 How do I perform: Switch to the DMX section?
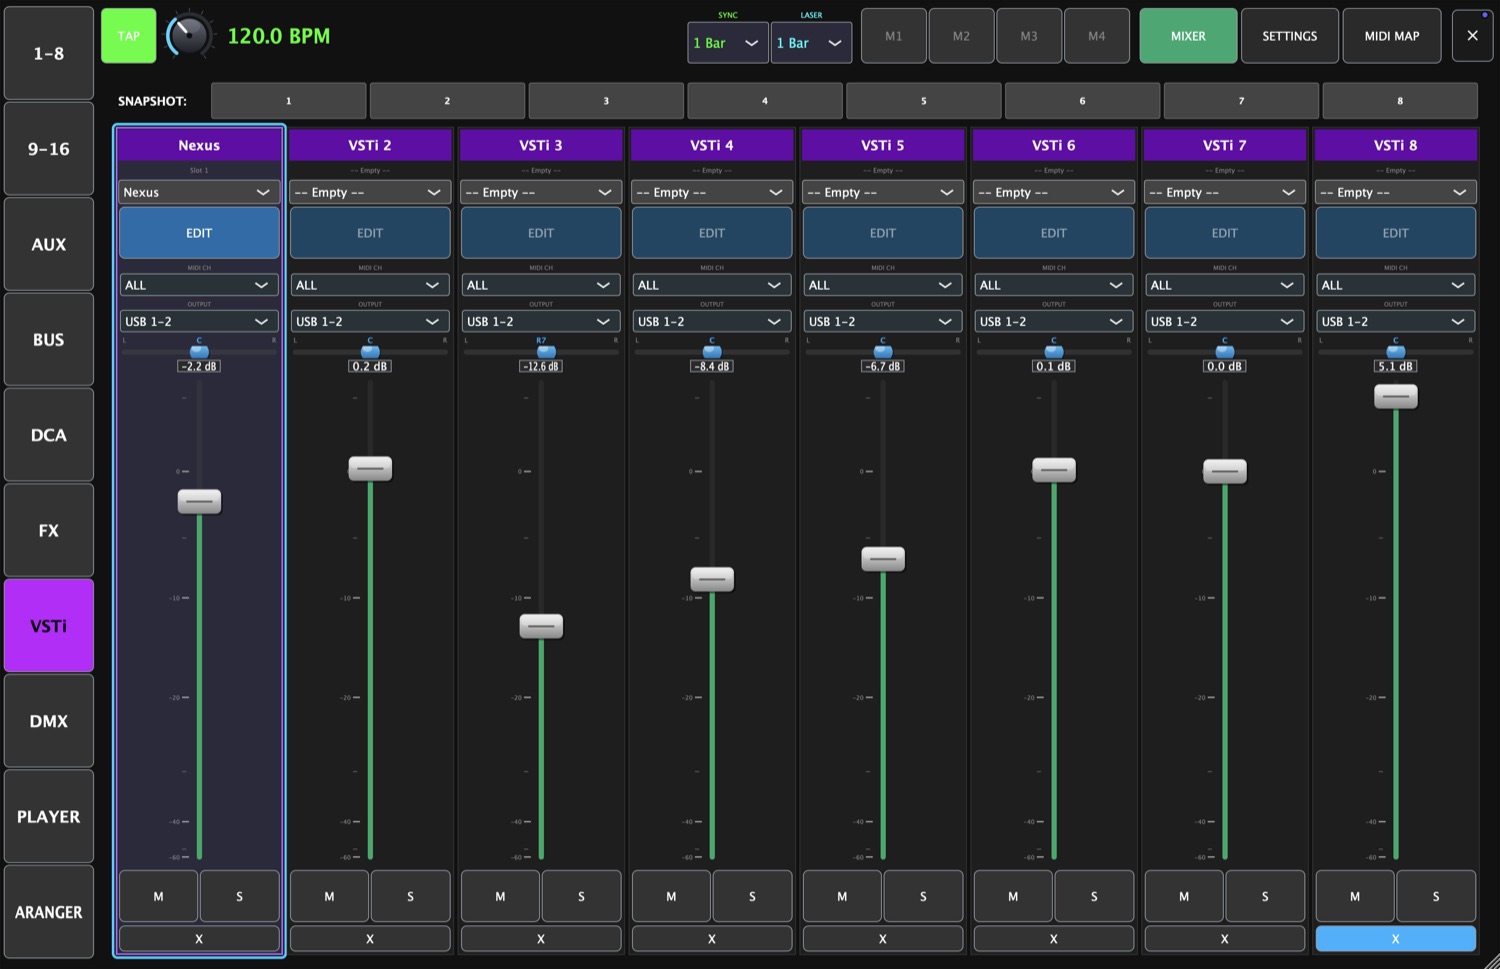click(49, 721)
